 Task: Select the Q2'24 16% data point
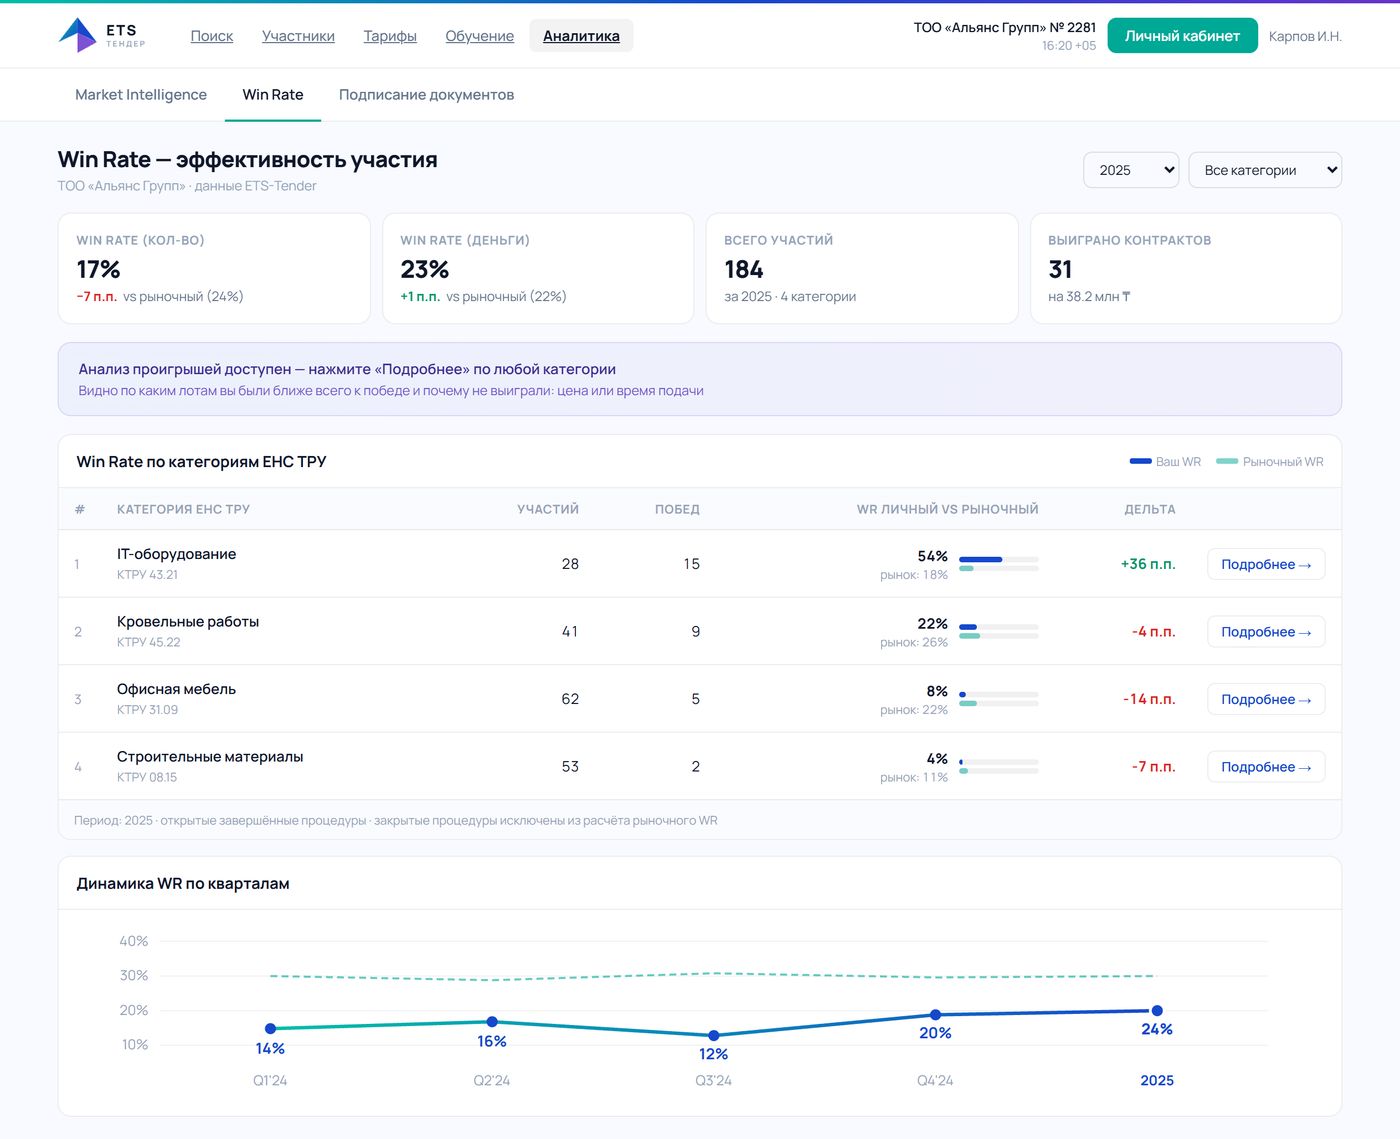tap(492, 1022)
